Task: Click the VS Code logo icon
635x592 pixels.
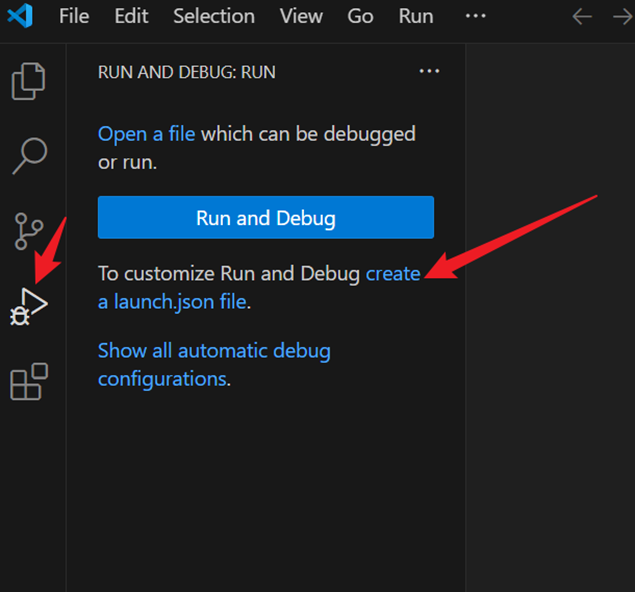Action: (20, 15)
